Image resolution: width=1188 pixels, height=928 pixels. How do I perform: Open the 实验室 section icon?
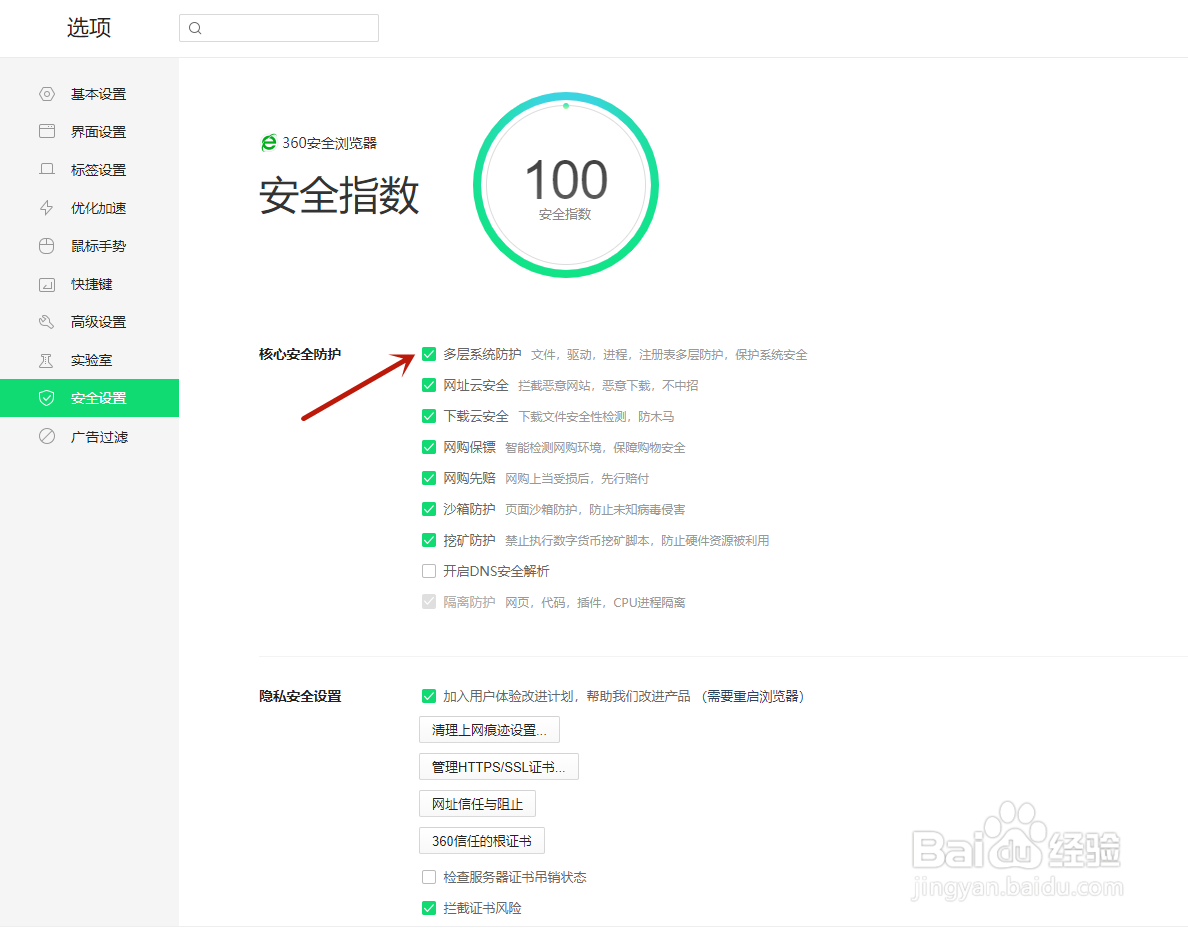click(46, 359)
